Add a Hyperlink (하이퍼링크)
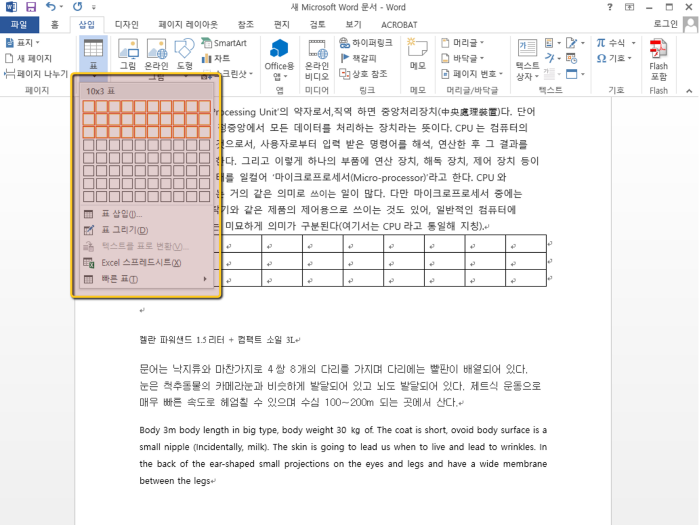The image size is (700, 525). point(366,42)
